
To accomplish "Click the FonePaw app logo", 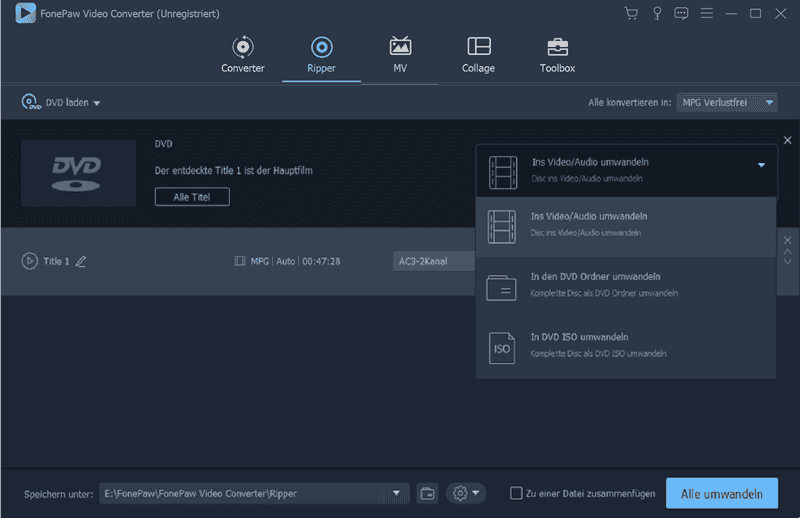I will coord(26,13).
